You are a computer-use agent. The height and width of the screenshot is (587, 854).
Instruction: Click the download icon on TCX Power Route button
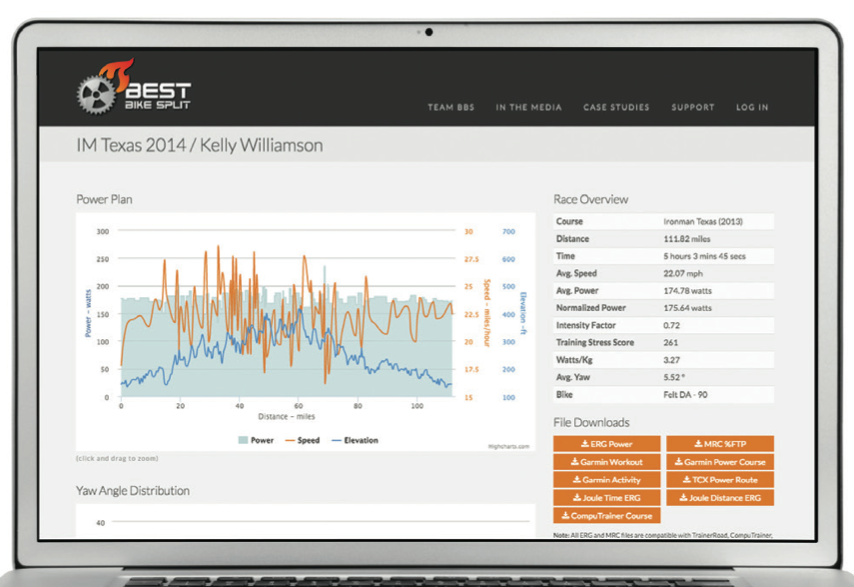coord(685,480)
